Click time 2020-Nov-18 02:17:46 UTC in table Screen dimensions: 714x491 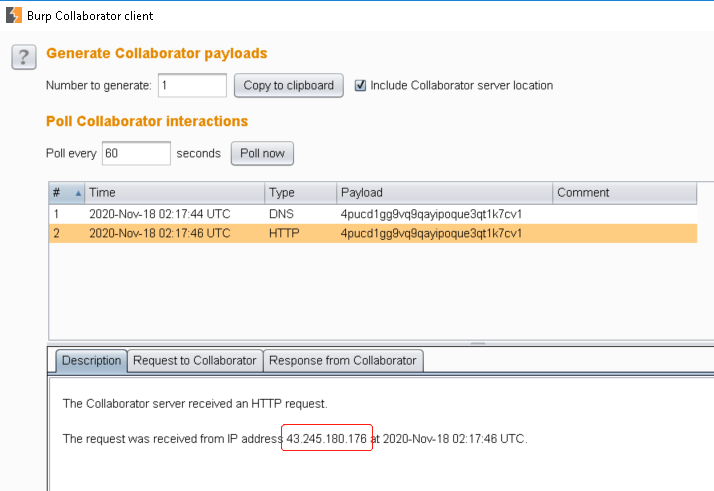click(160, 233)
